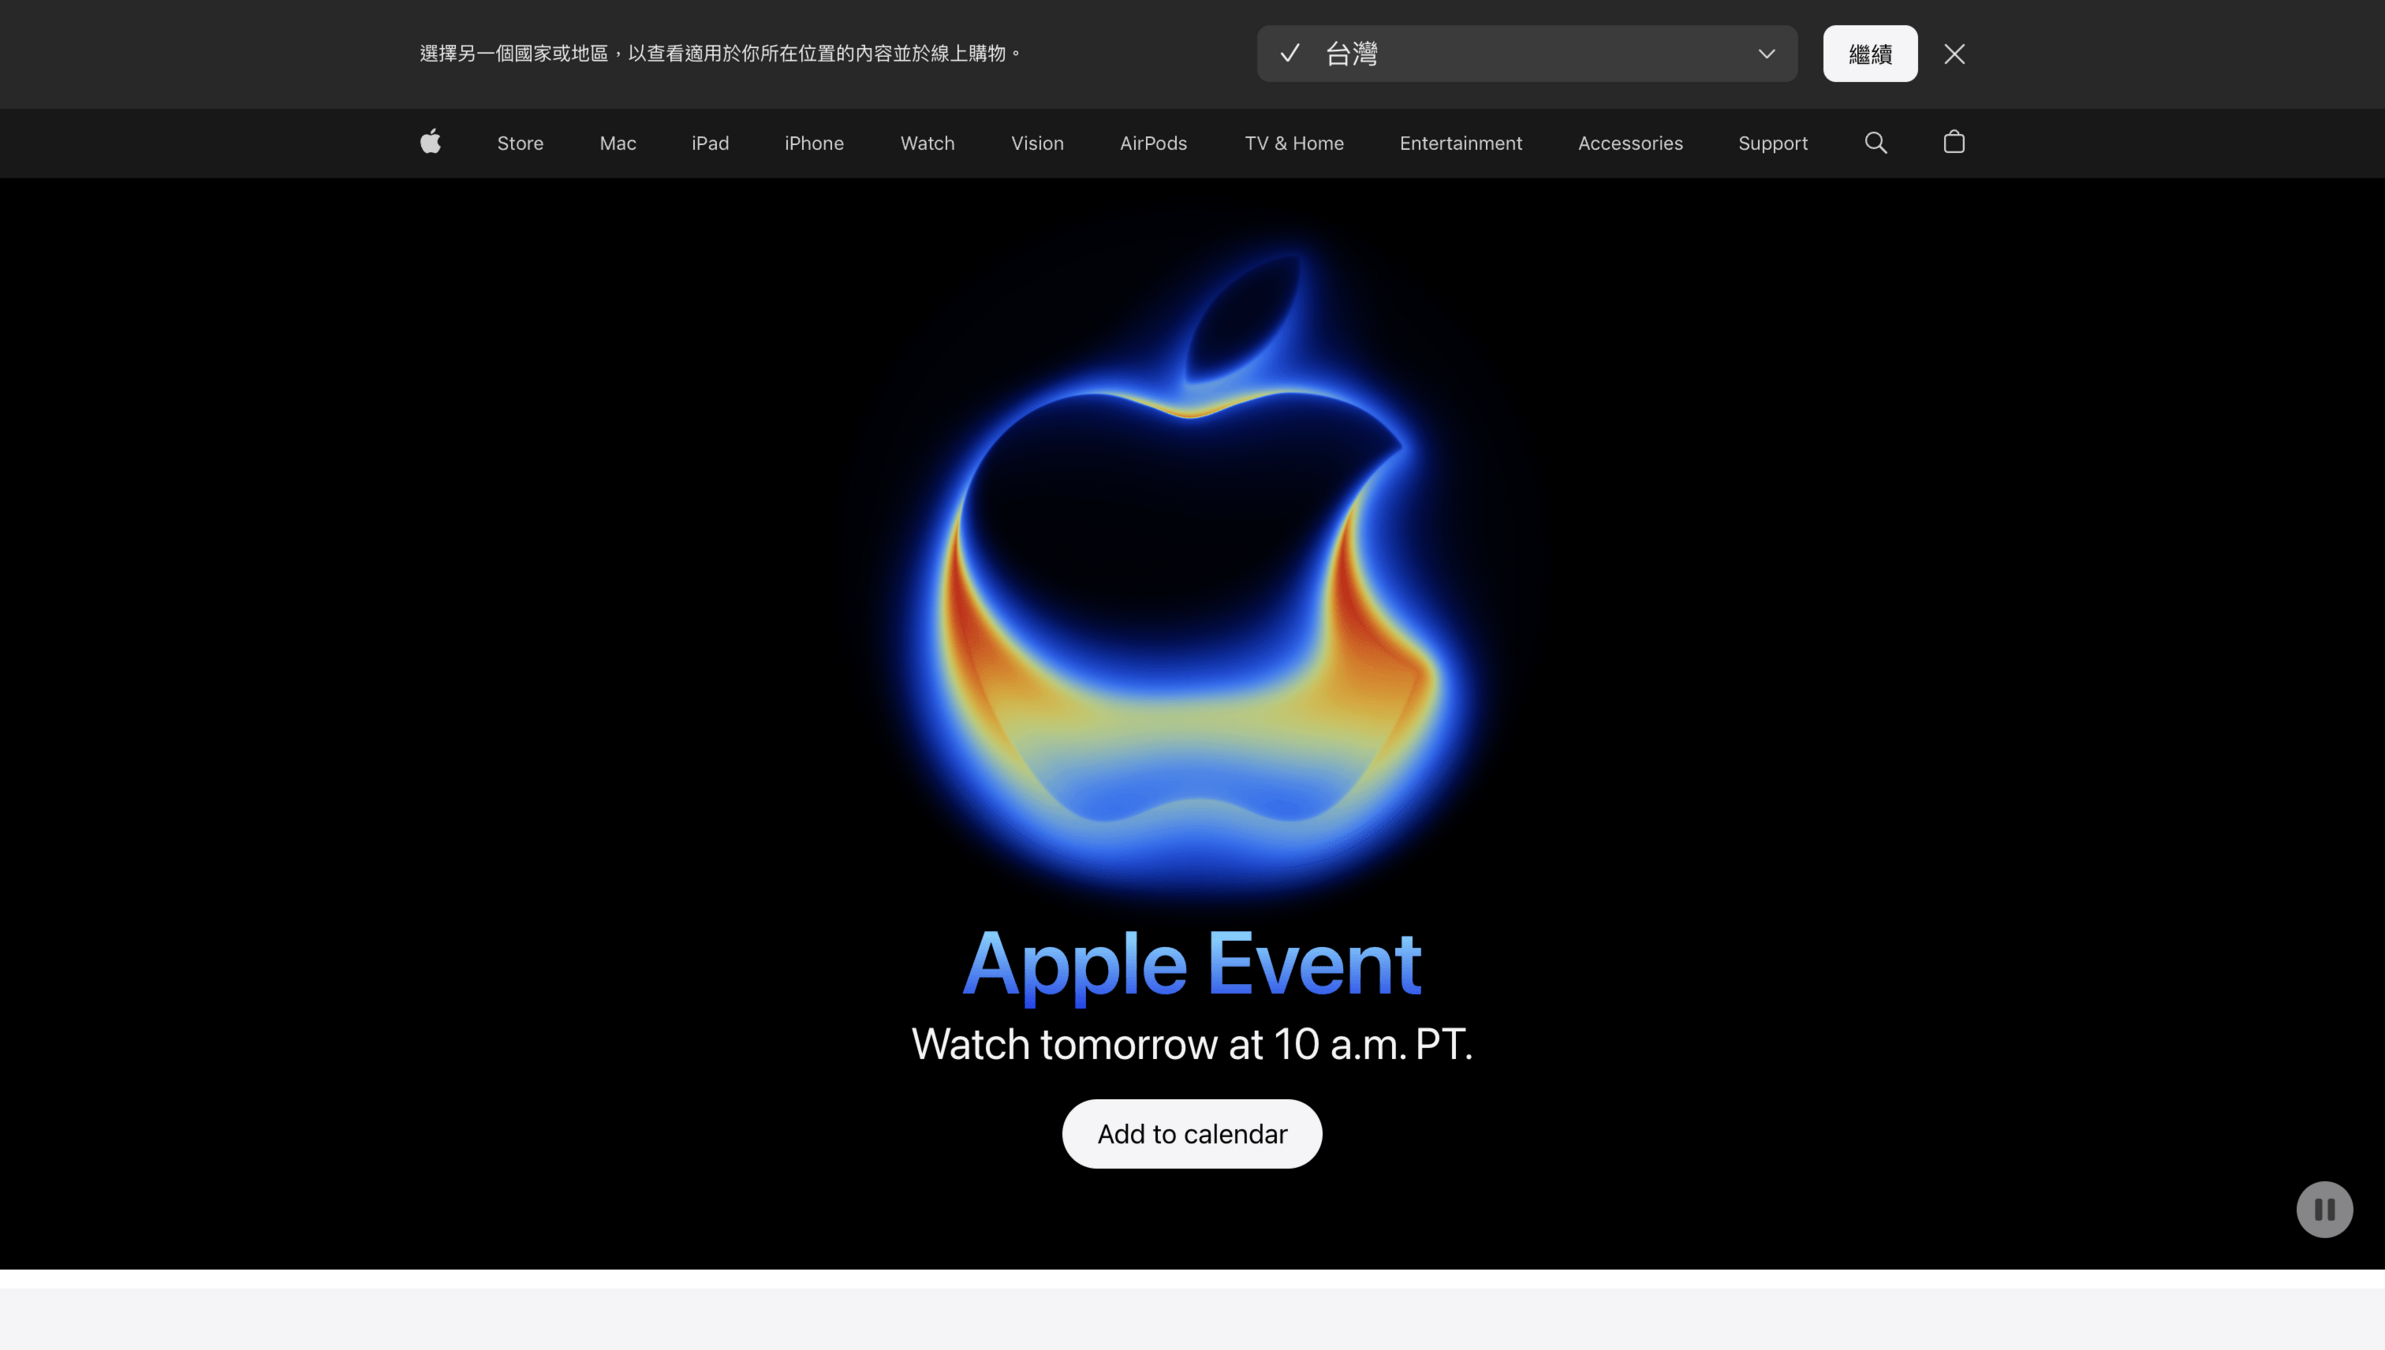Open the shopping bag icon
The image size is (2385, 1350).
pyautogui.click(x=1954, y=142)
